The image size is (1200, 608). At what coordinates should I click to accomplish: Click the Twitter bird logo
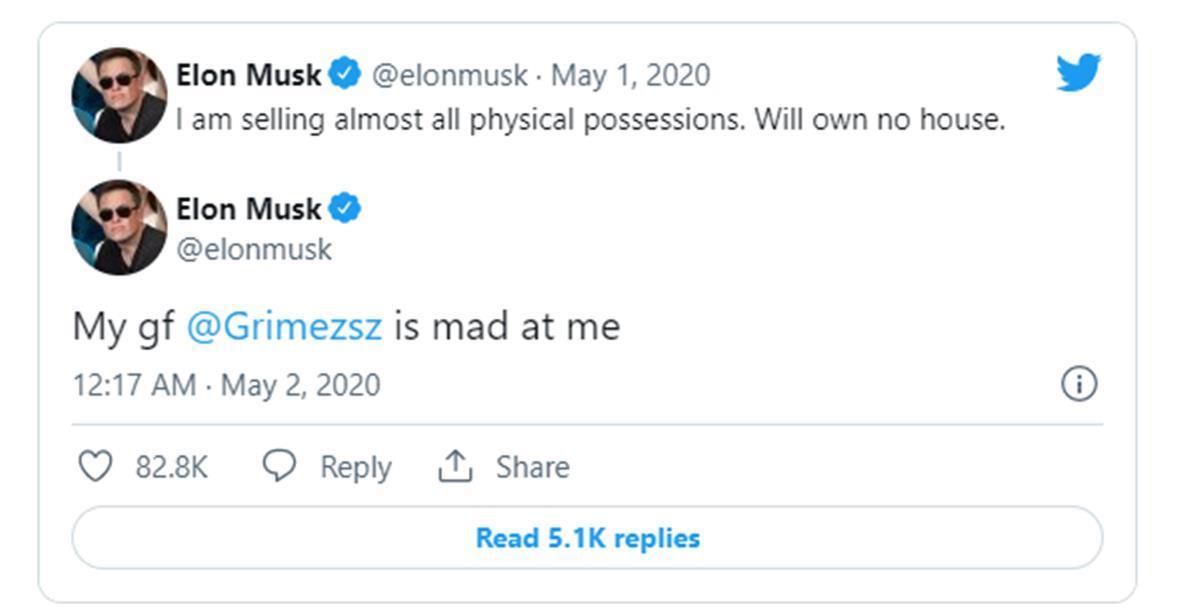pyautogui.click(x=1078, y=73)
